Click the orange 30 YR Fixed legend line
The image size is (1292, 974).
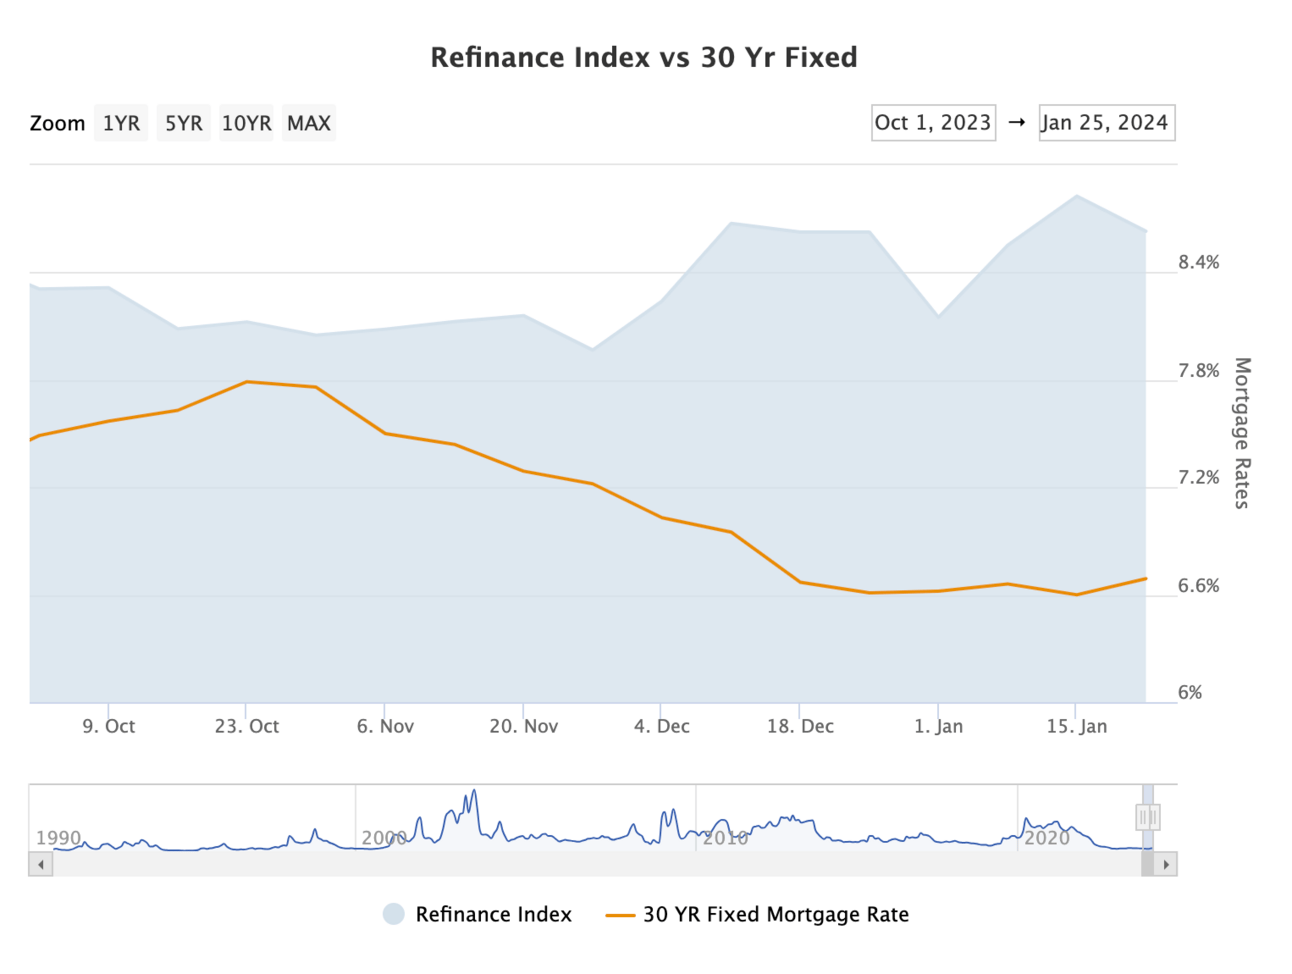click(x=620, y=915)
